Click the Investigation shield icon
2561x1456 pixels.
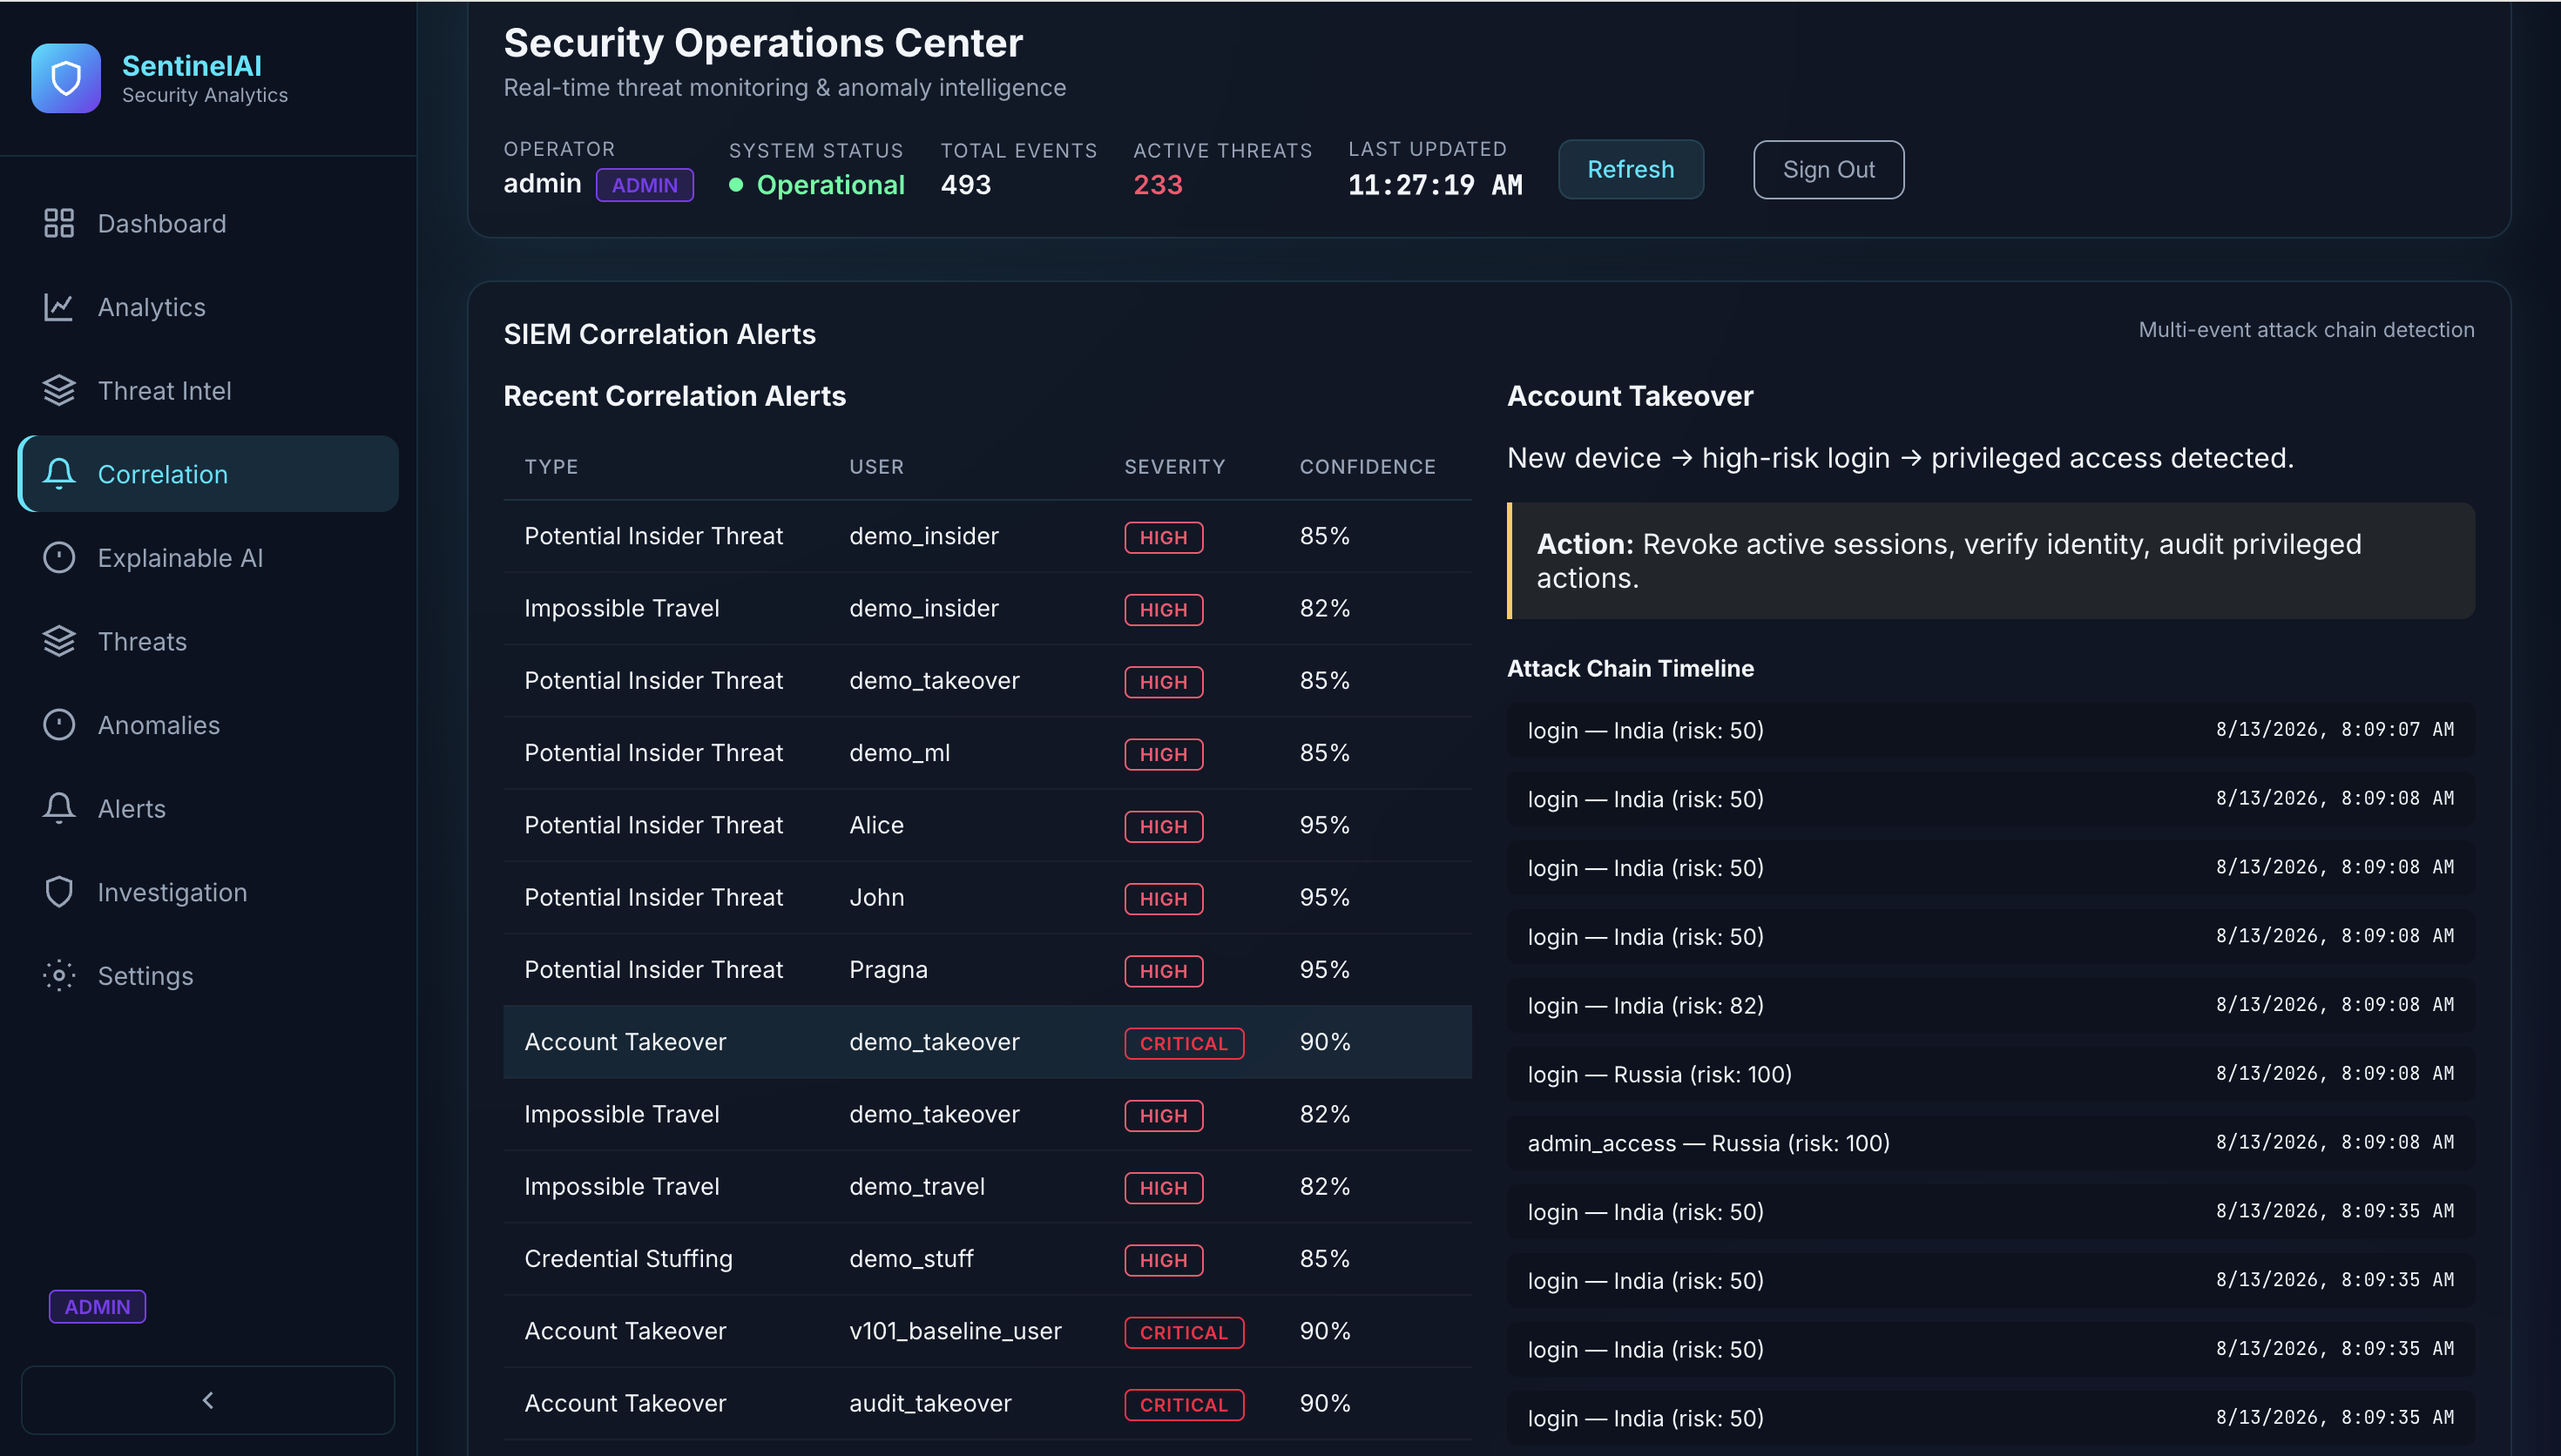[x=59, y=892]
